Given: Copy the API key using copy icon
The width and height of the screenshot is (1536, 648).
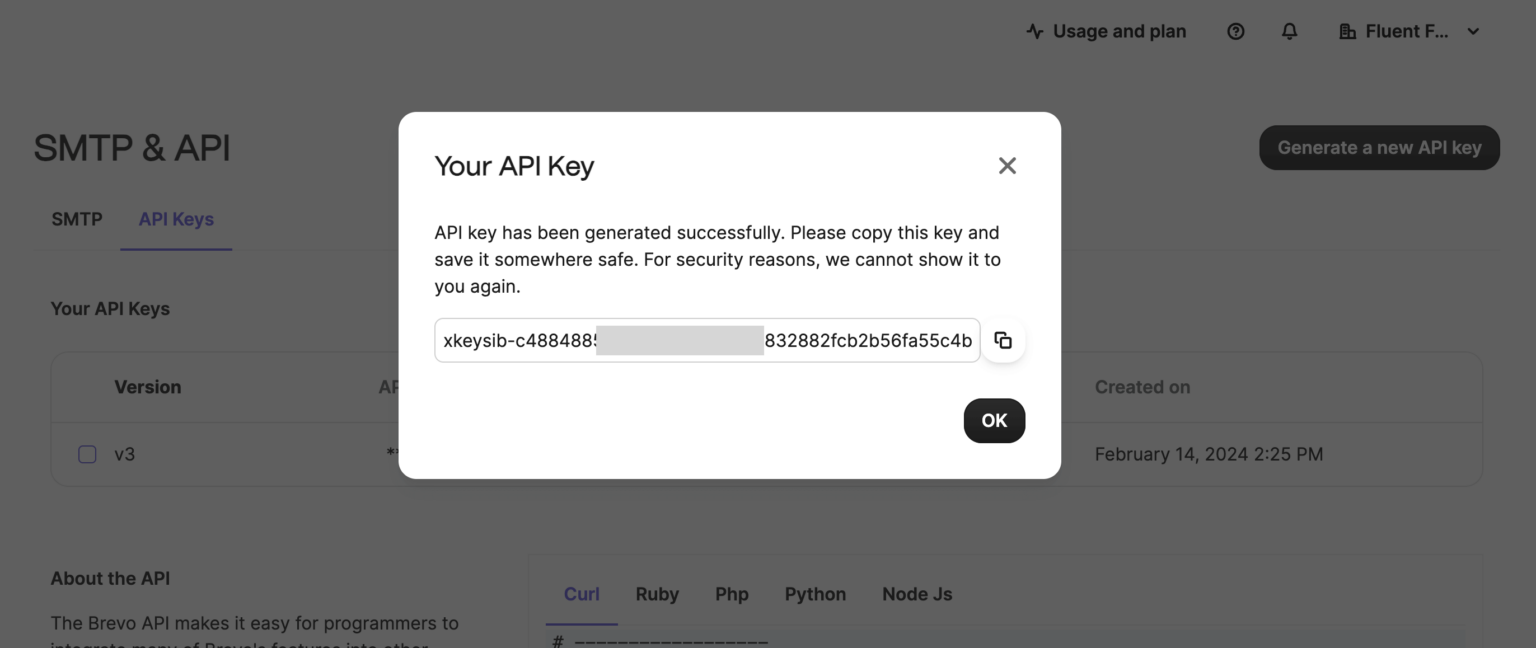Looking at the screenshot, I should click(1003, 340).
